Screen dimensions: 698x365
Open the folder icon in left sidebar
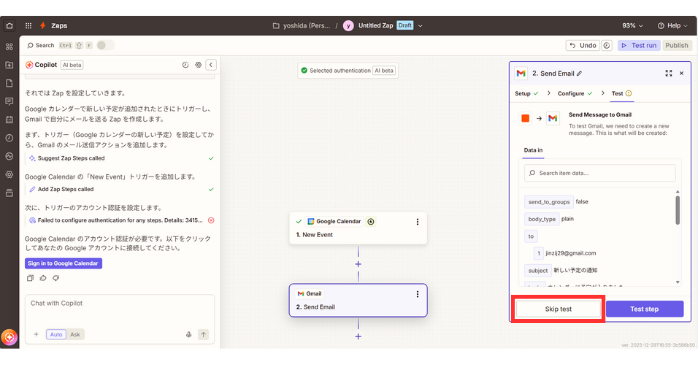point(9,65)
